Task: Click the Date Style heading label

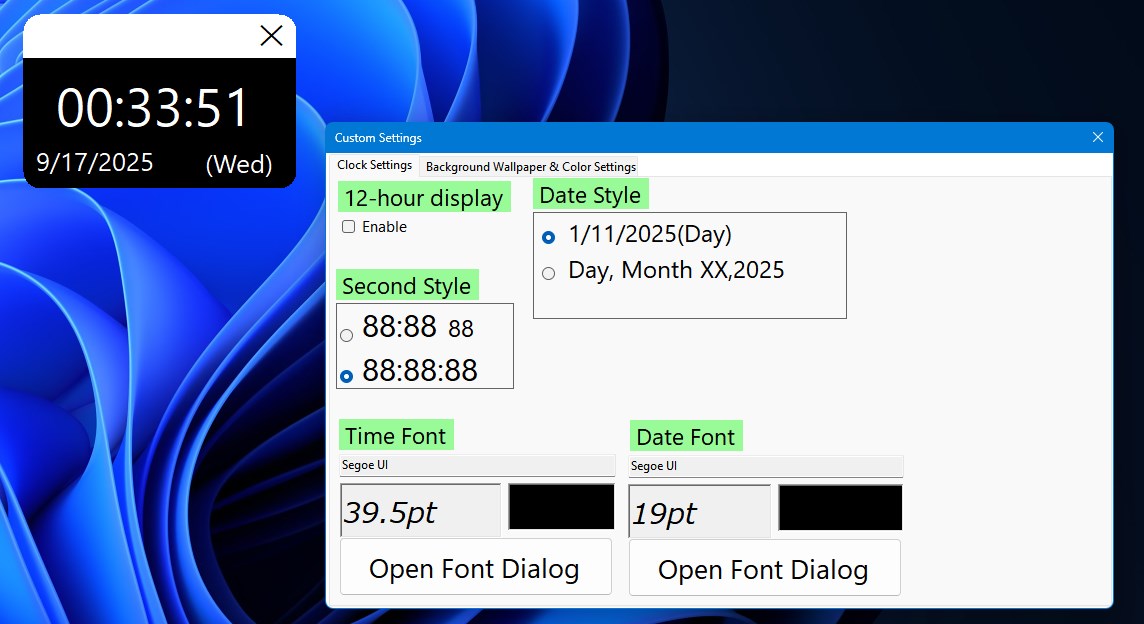Action: [590, 196]
